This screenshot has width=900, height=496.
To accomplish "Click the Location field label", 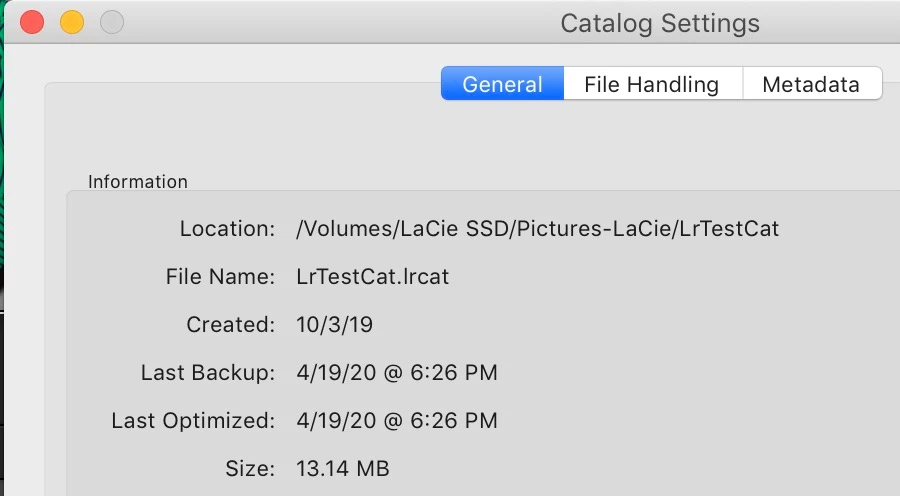I will point(227,229).
